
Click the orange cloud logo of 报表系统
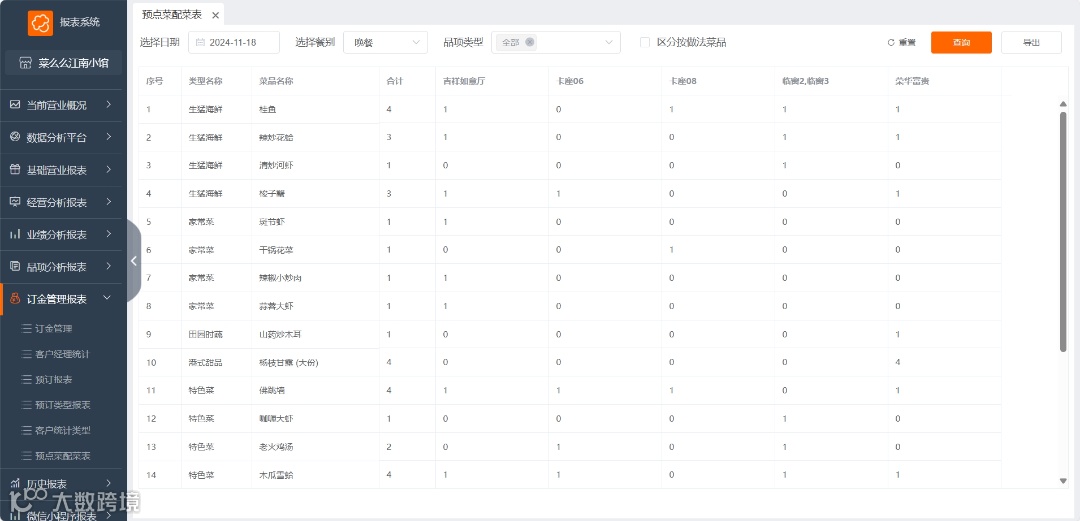pyautogui.click(x=41, y=23)
